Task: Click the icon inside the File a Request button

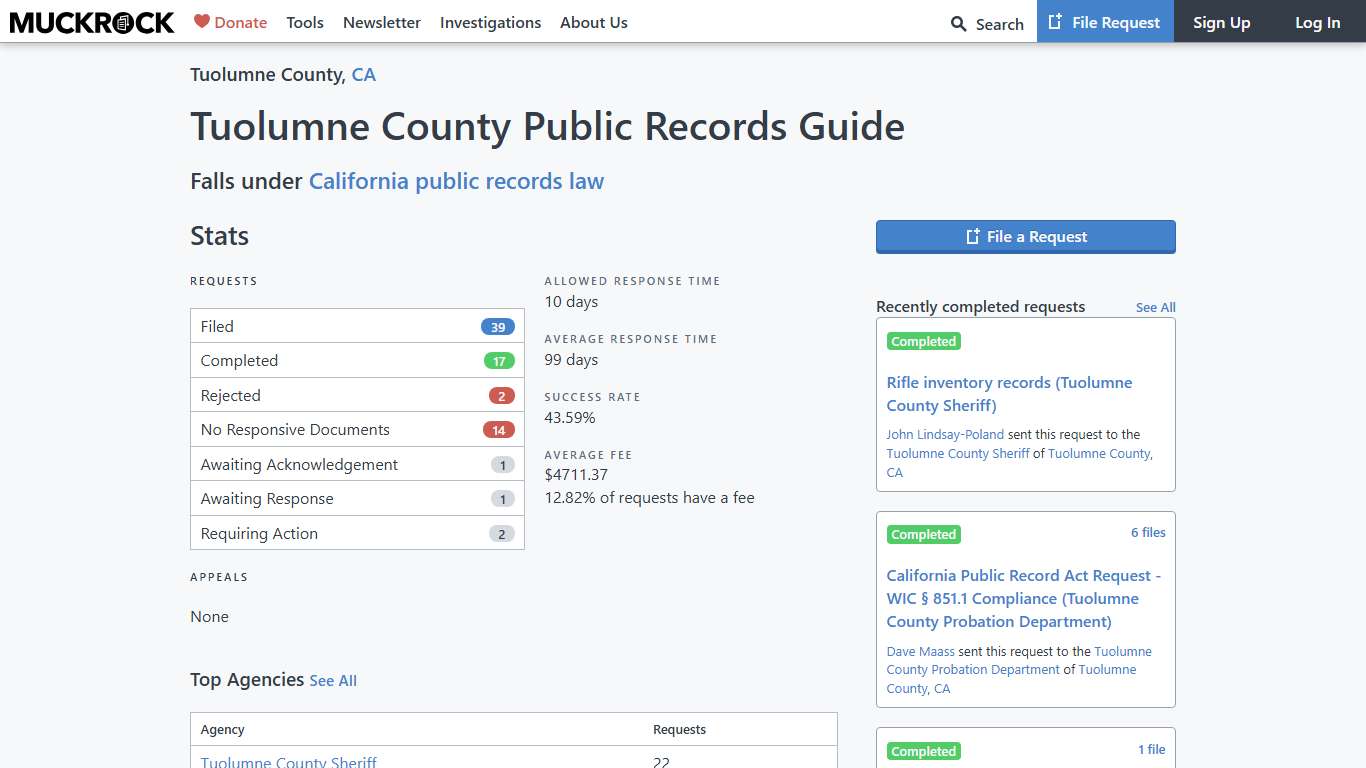Action: 971,236
